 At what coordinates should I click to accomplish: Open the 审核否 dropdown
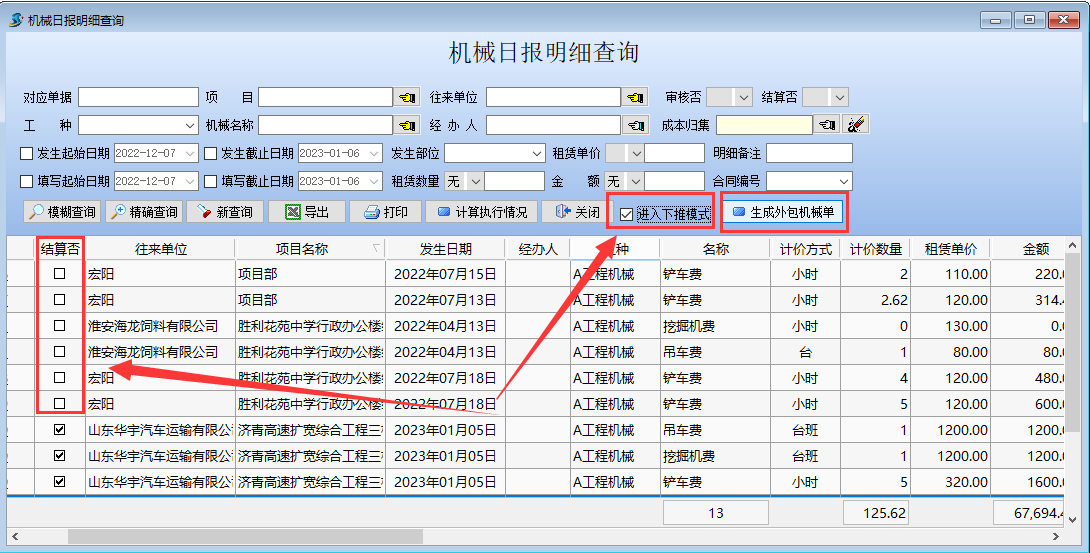click(x=742, y=97)
